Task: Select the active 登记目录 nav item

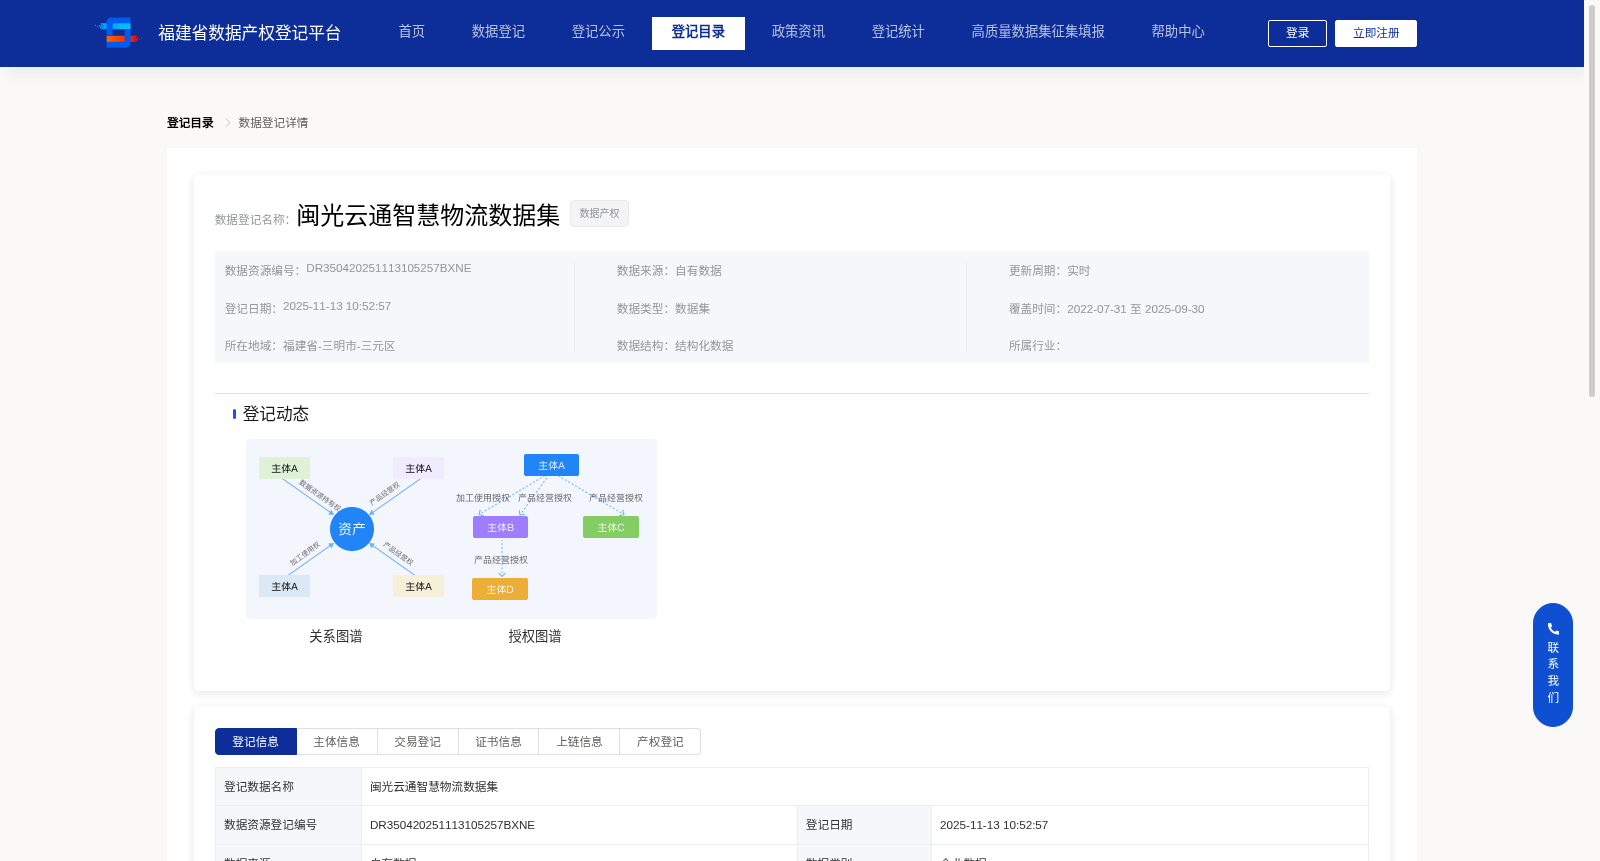Action: coord(698,33)
